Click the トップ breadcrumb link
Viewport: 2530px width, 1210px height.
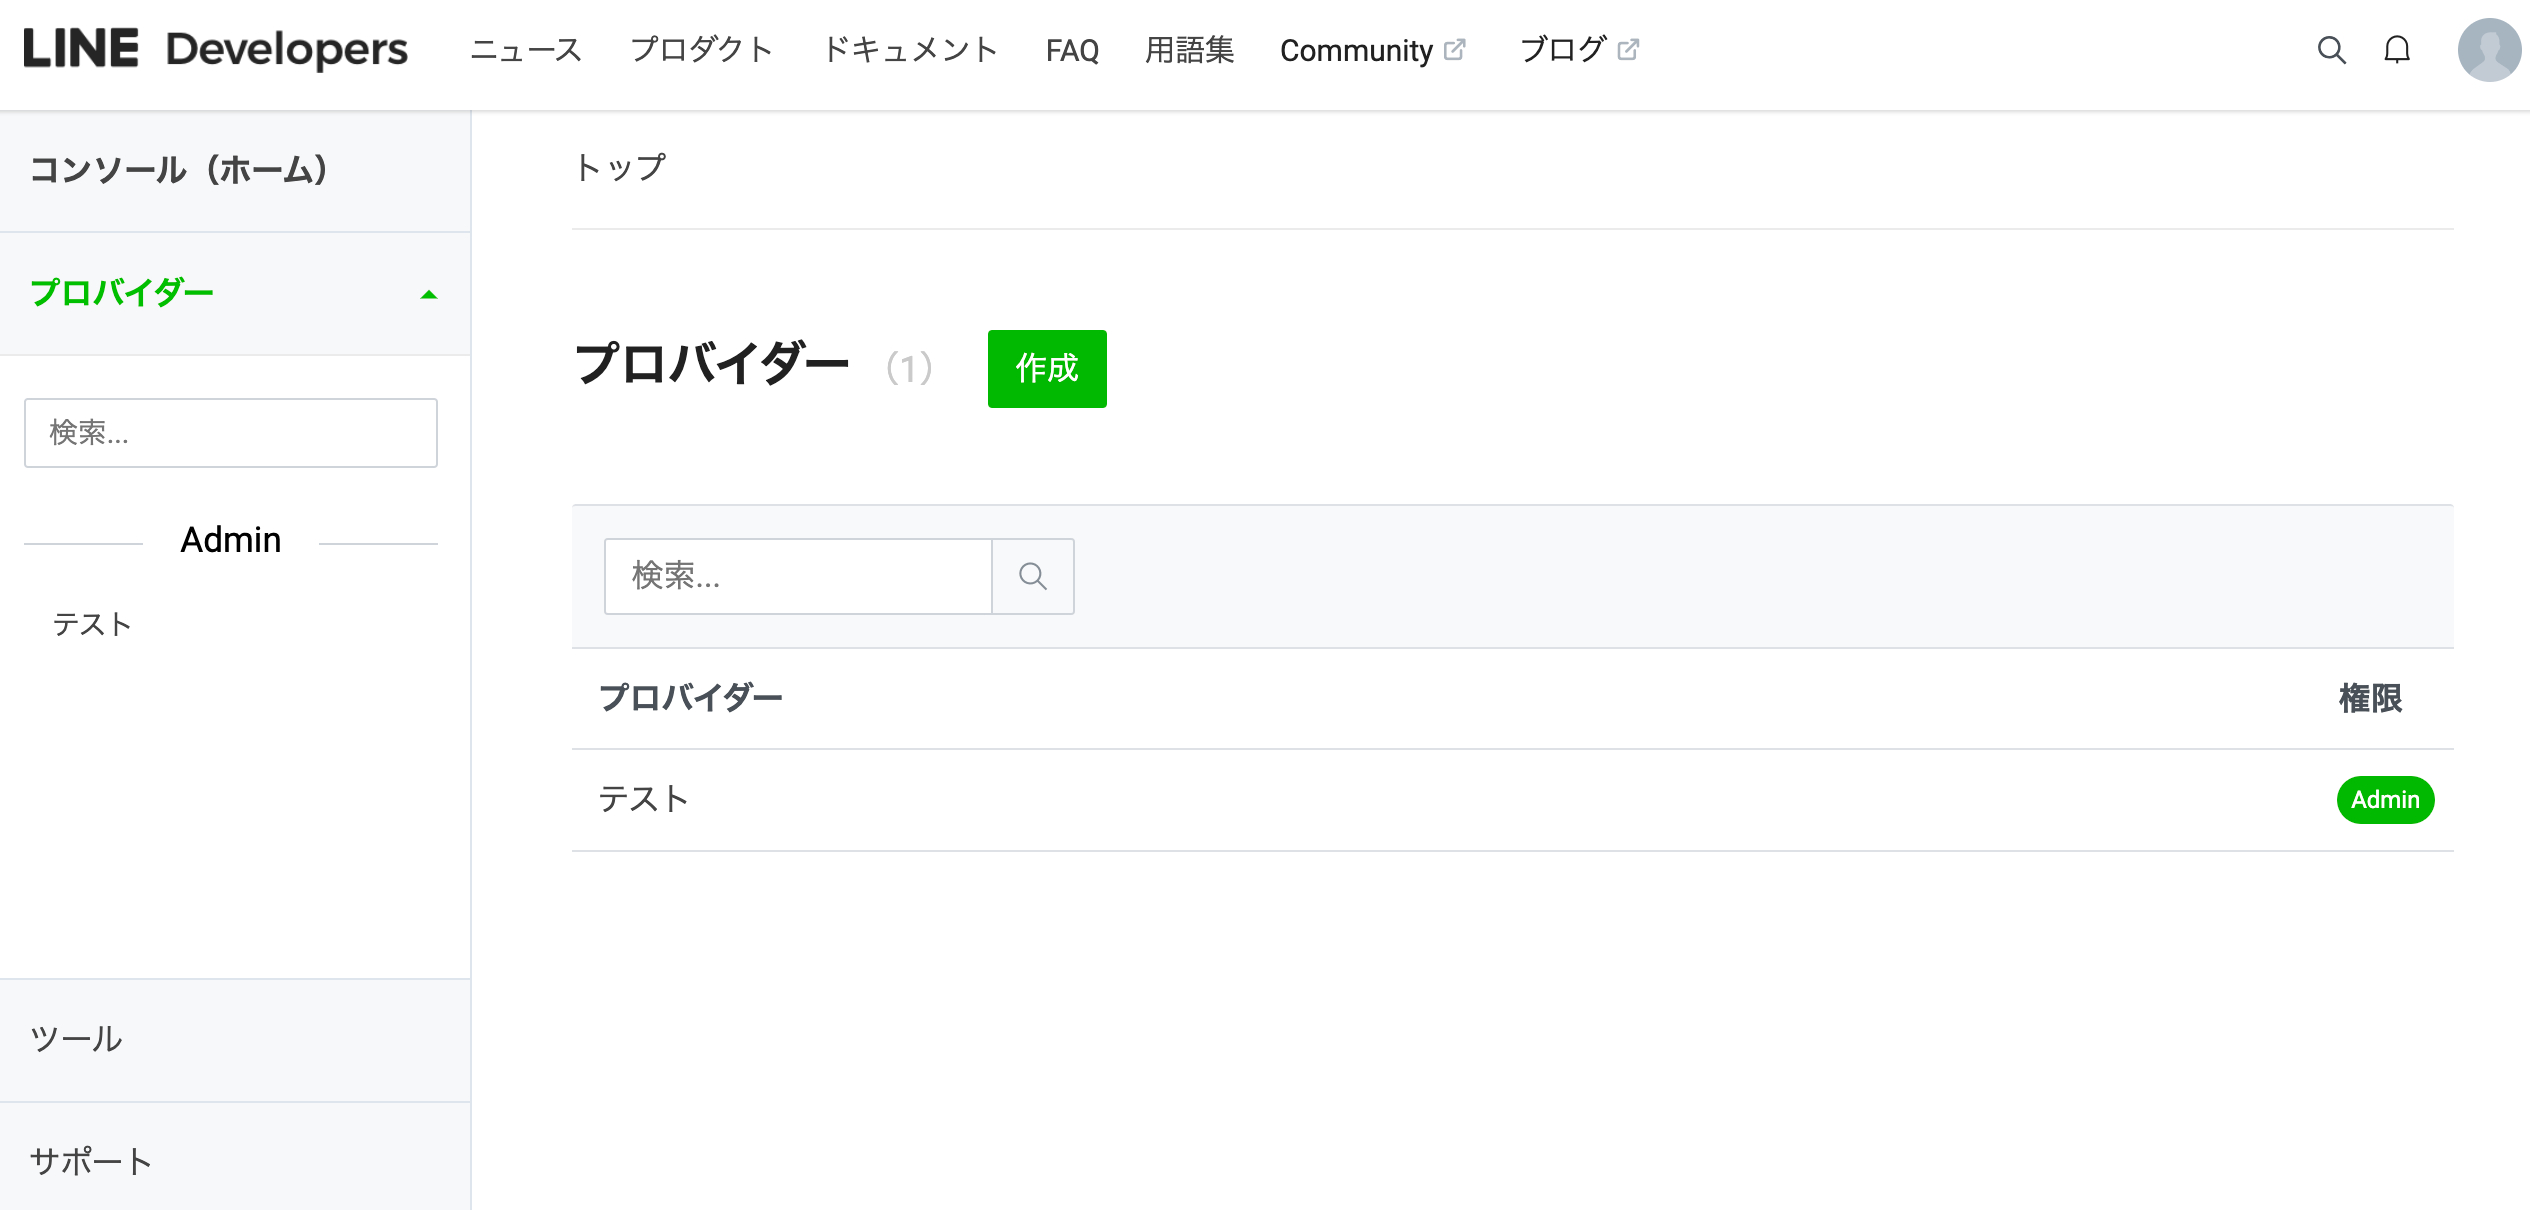click(619, 164)
